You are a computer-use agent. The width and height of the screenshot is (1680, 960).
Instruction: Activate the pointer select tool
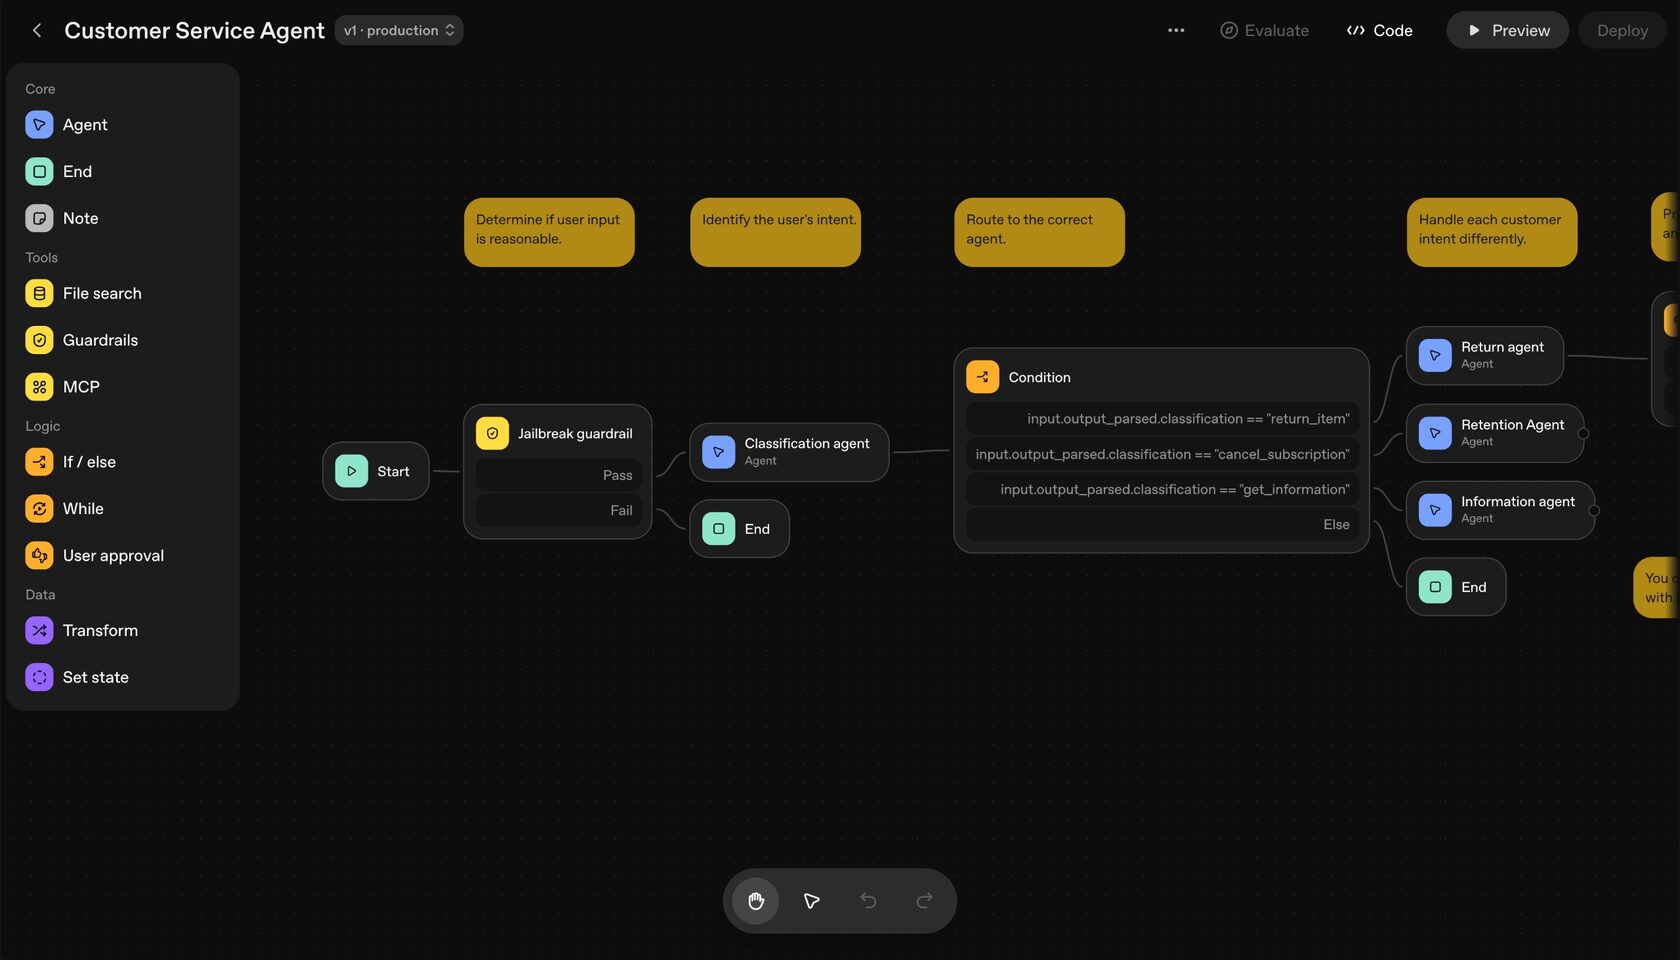point(812,901)
